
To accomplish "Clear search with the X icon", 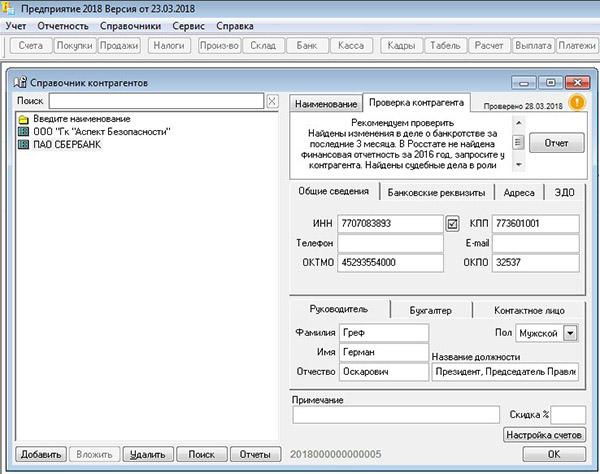I will (272, 101).
